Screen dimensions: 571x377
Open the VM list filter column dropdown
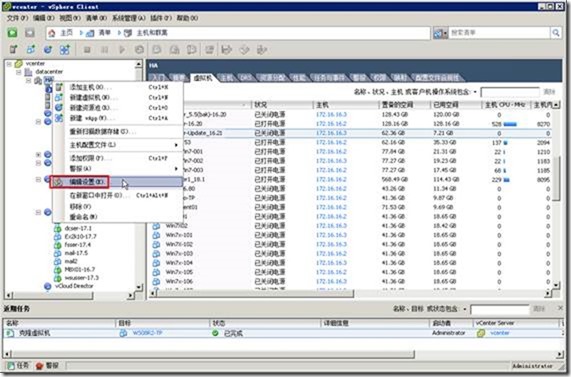(x=475, y=92)
